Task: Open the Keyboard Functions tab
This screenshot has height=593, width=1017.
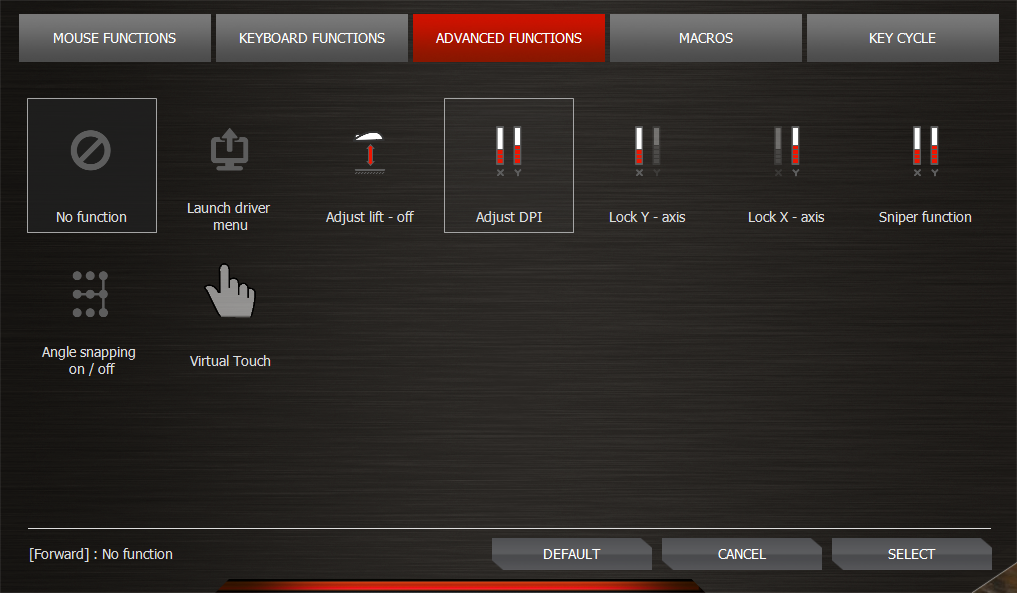Action: pyautogui.click(x=312, y=38)
